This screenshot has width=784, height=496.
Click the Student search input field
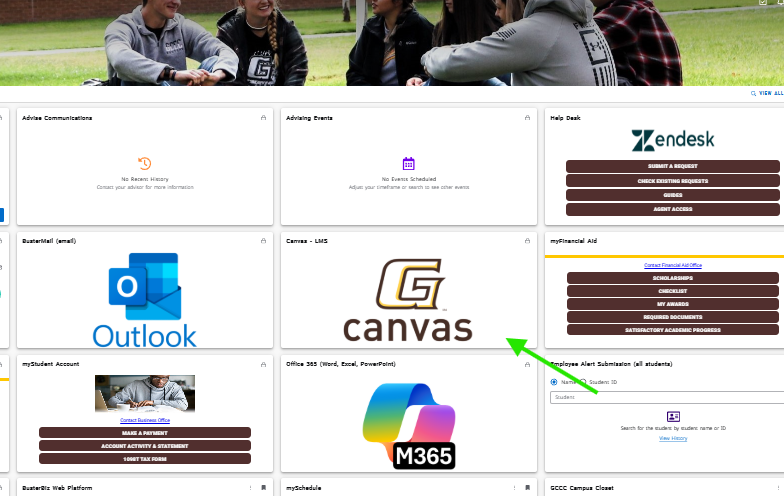point(667,397)
